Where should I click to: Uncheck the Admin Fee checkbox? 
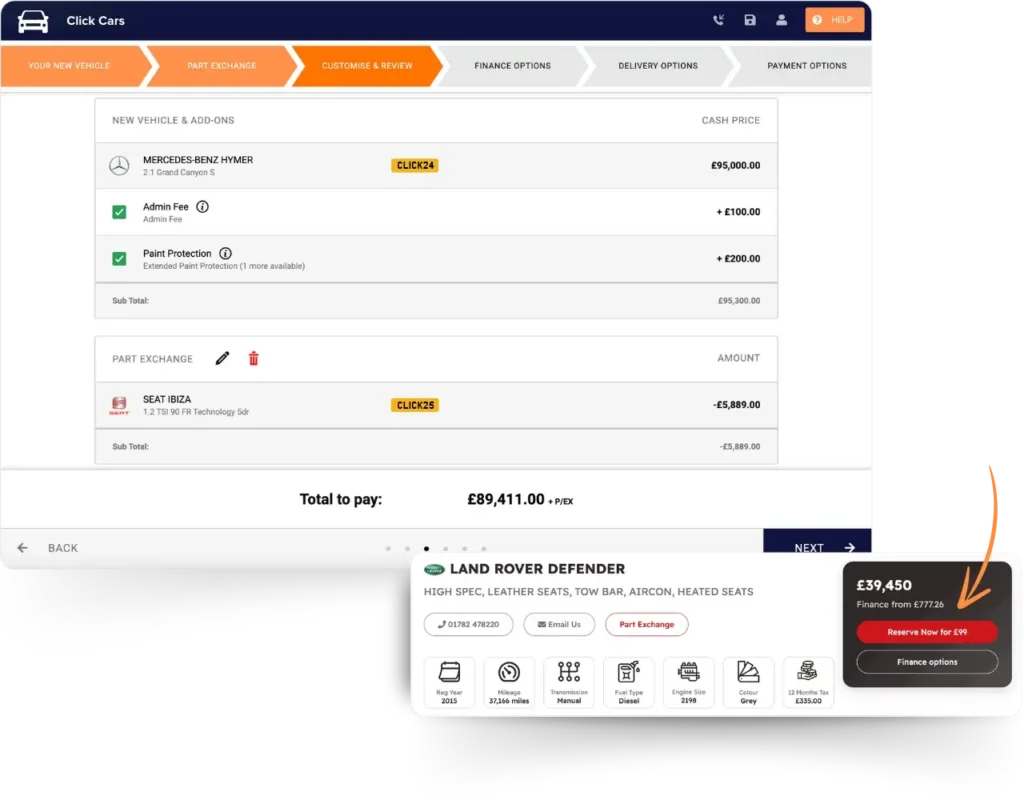[119, 212]
